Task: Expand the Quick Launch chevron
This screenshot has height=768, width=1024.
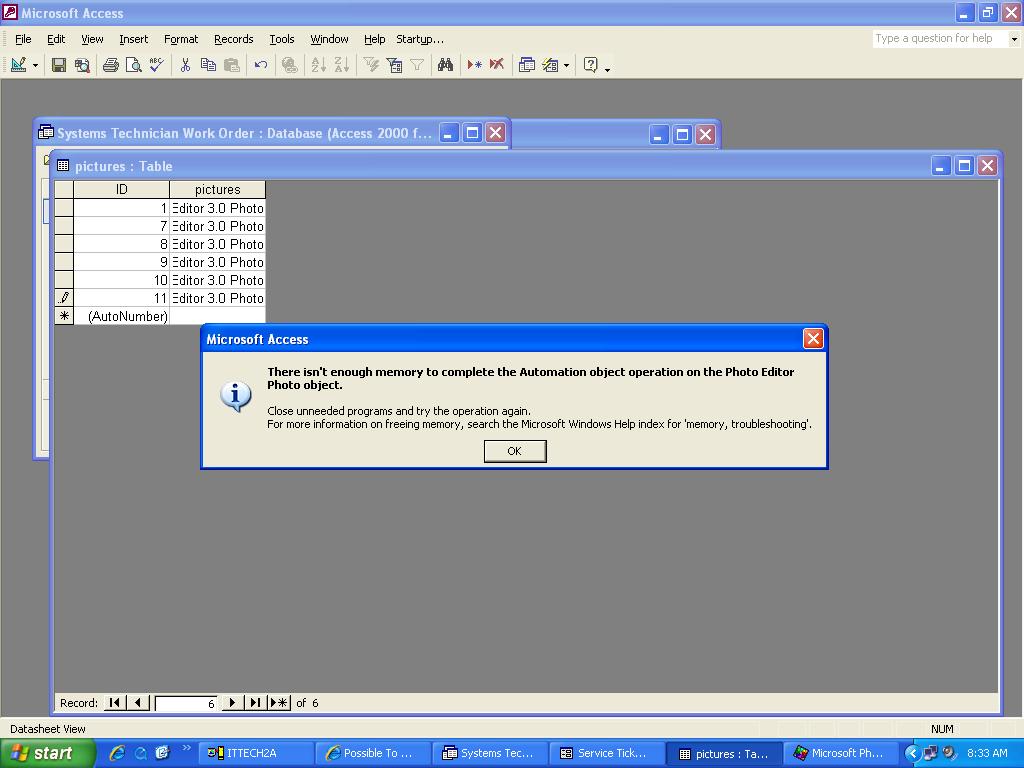Action: point(187,748)
